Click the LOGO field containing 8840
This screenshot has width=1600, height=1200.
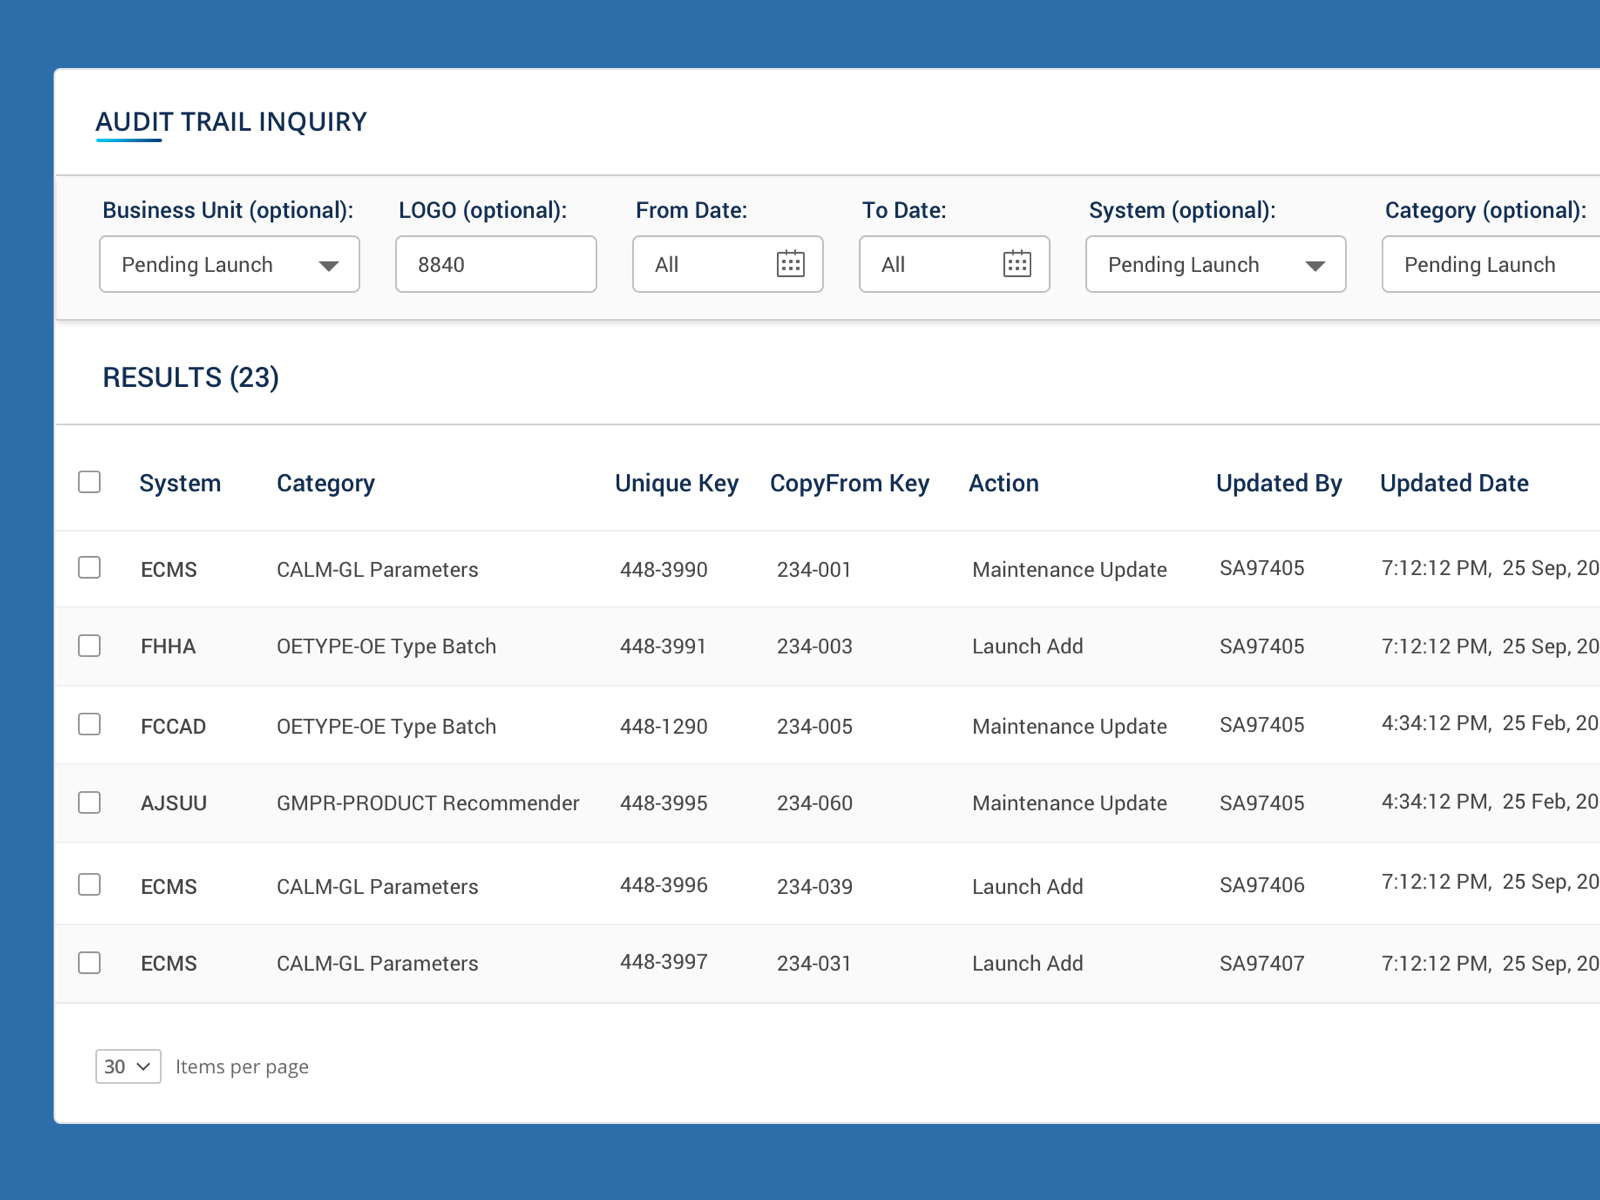tap(496, 264)
